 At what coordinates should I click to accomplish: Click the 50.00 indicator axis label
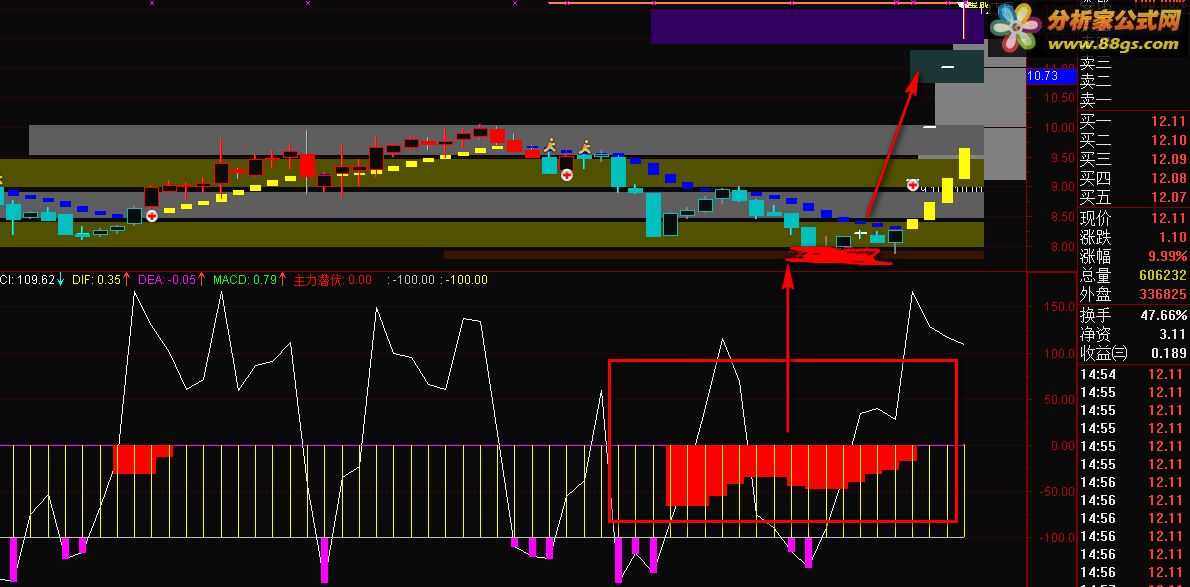(x=1059, y=399)
